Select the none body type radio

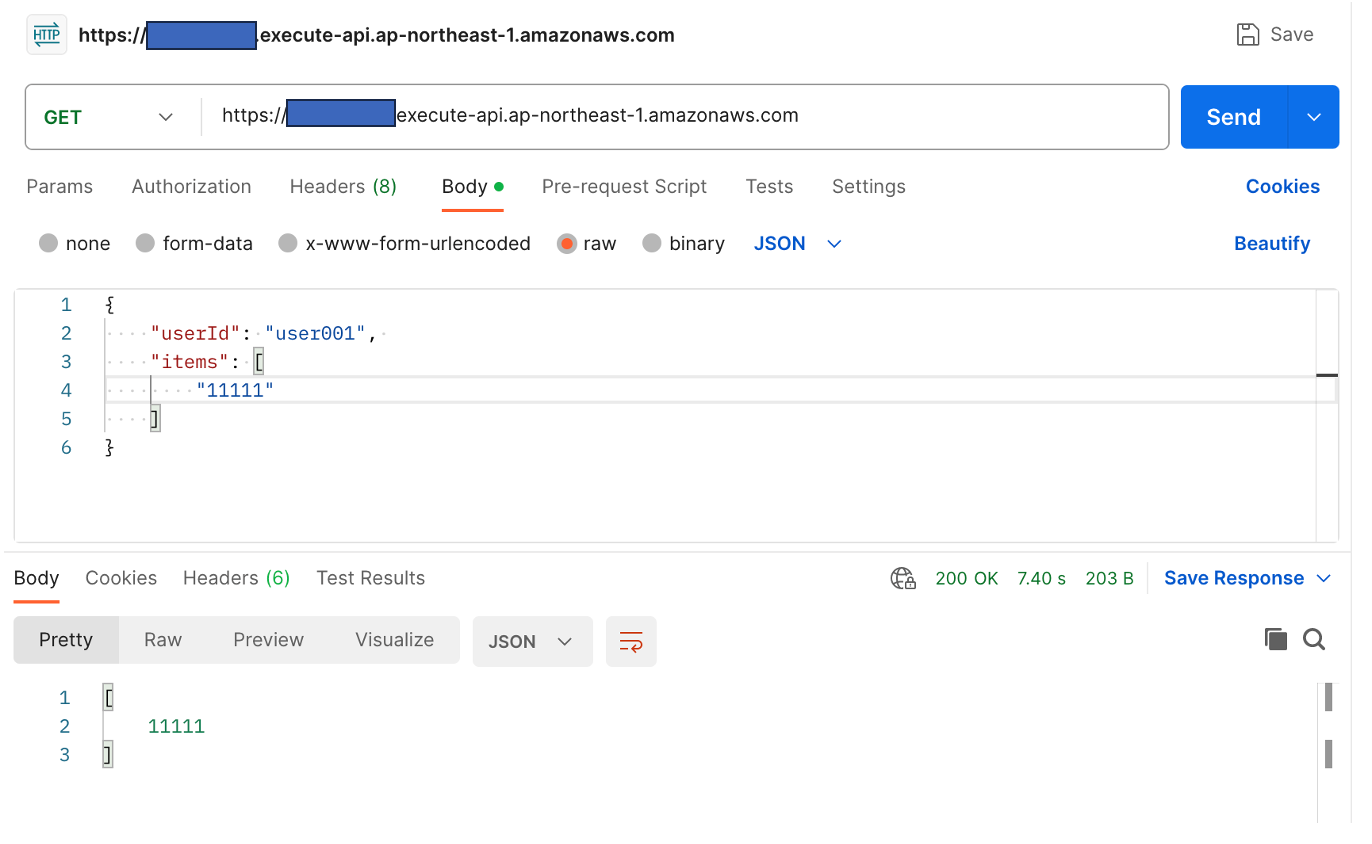point(48,244)
